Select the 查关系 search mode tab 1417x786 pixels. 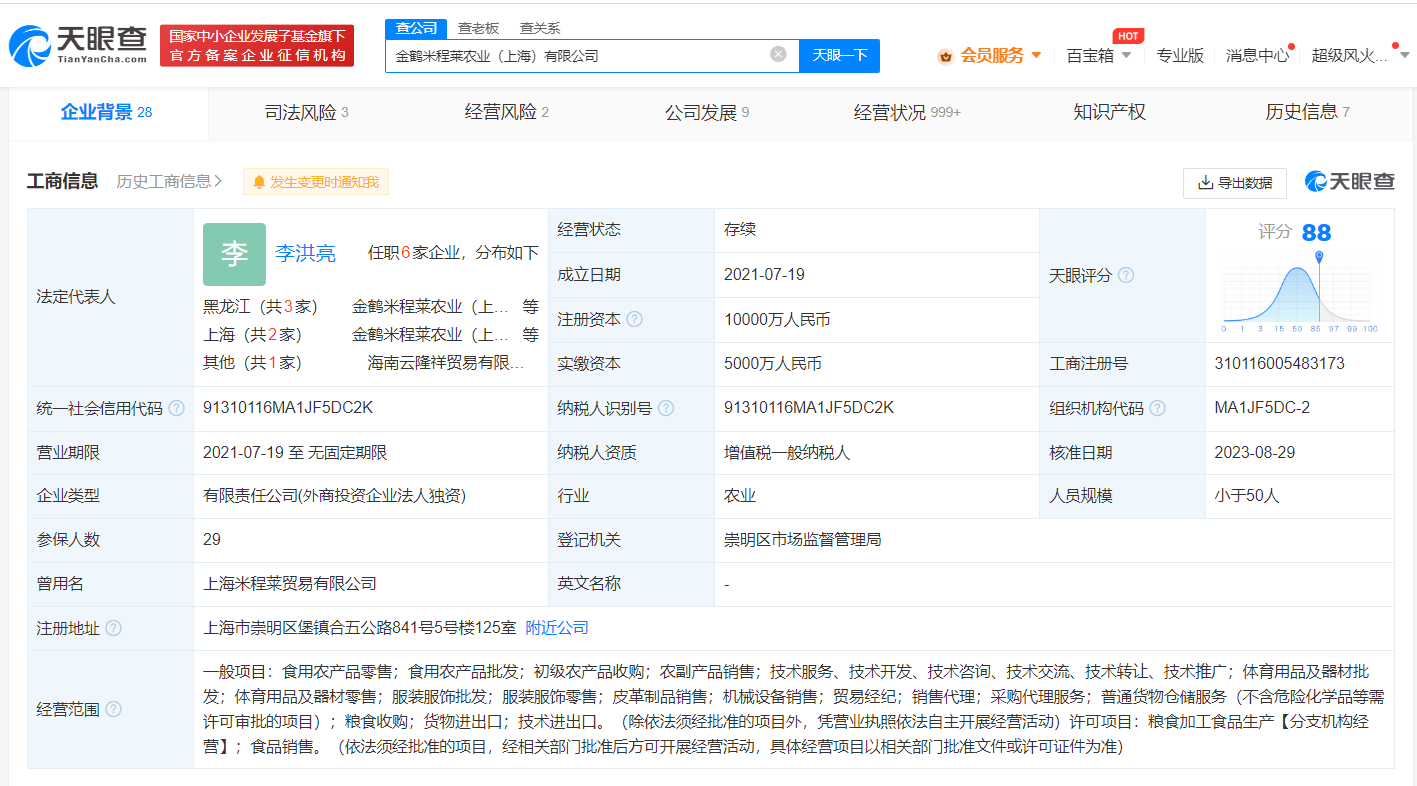[x=540, y=28]
